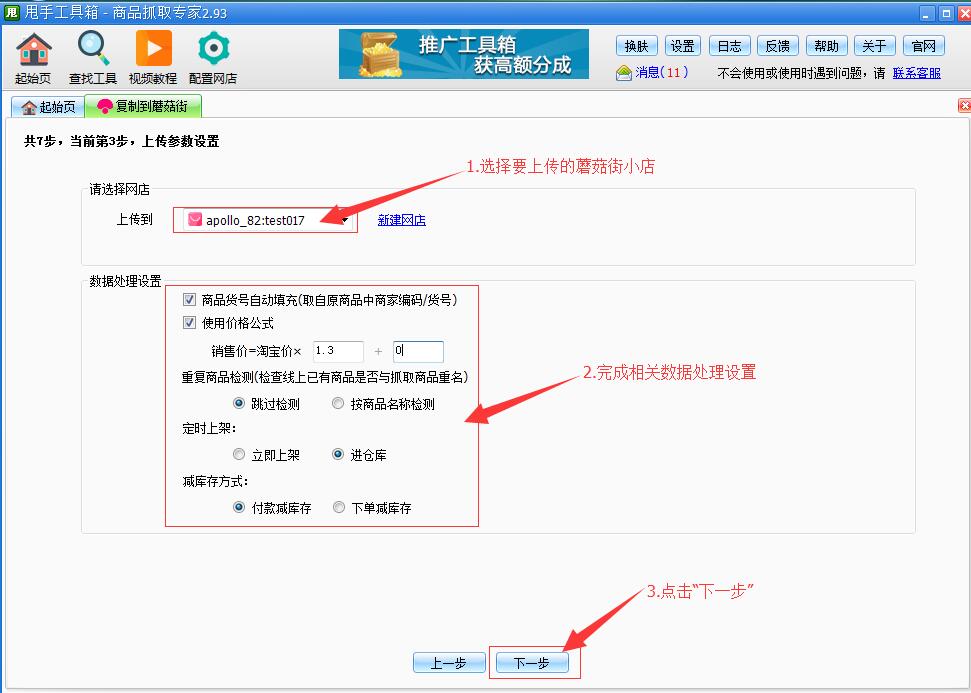
Task: Toggle 商品货号自动填充 checkbox
Action: click(x=189, y=300)
